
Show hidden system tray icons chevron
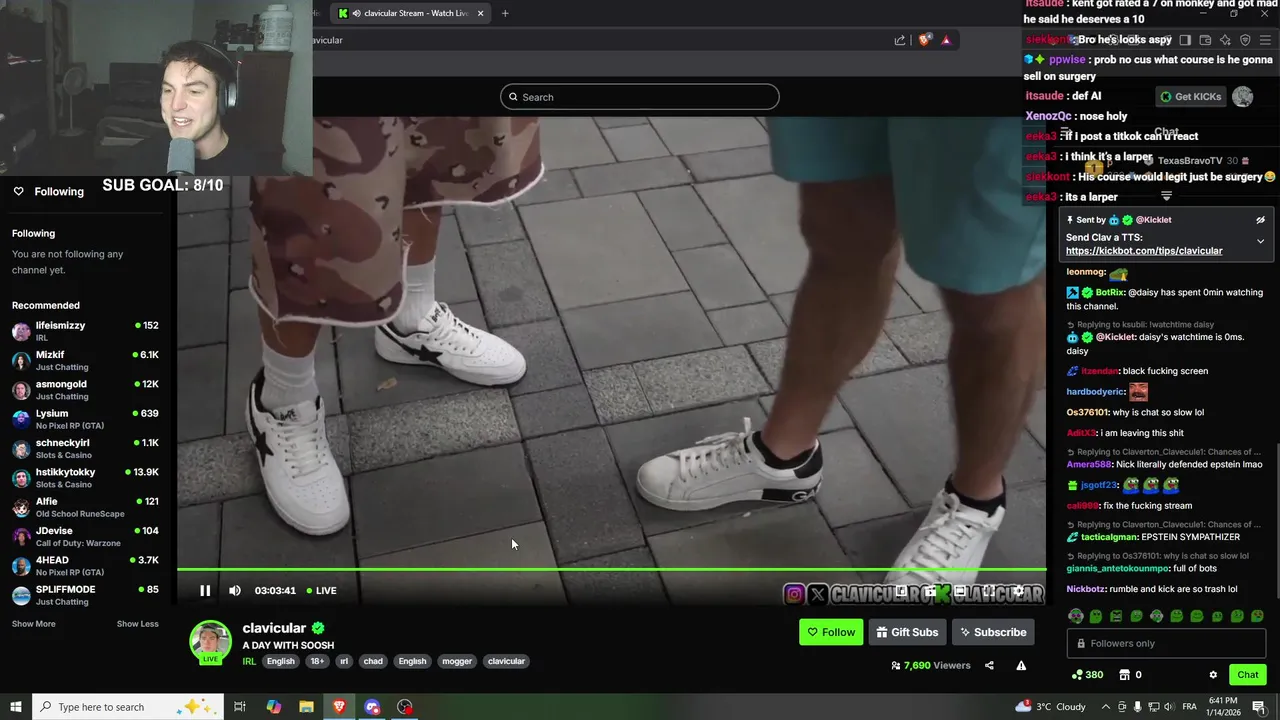pos(1106,707)
